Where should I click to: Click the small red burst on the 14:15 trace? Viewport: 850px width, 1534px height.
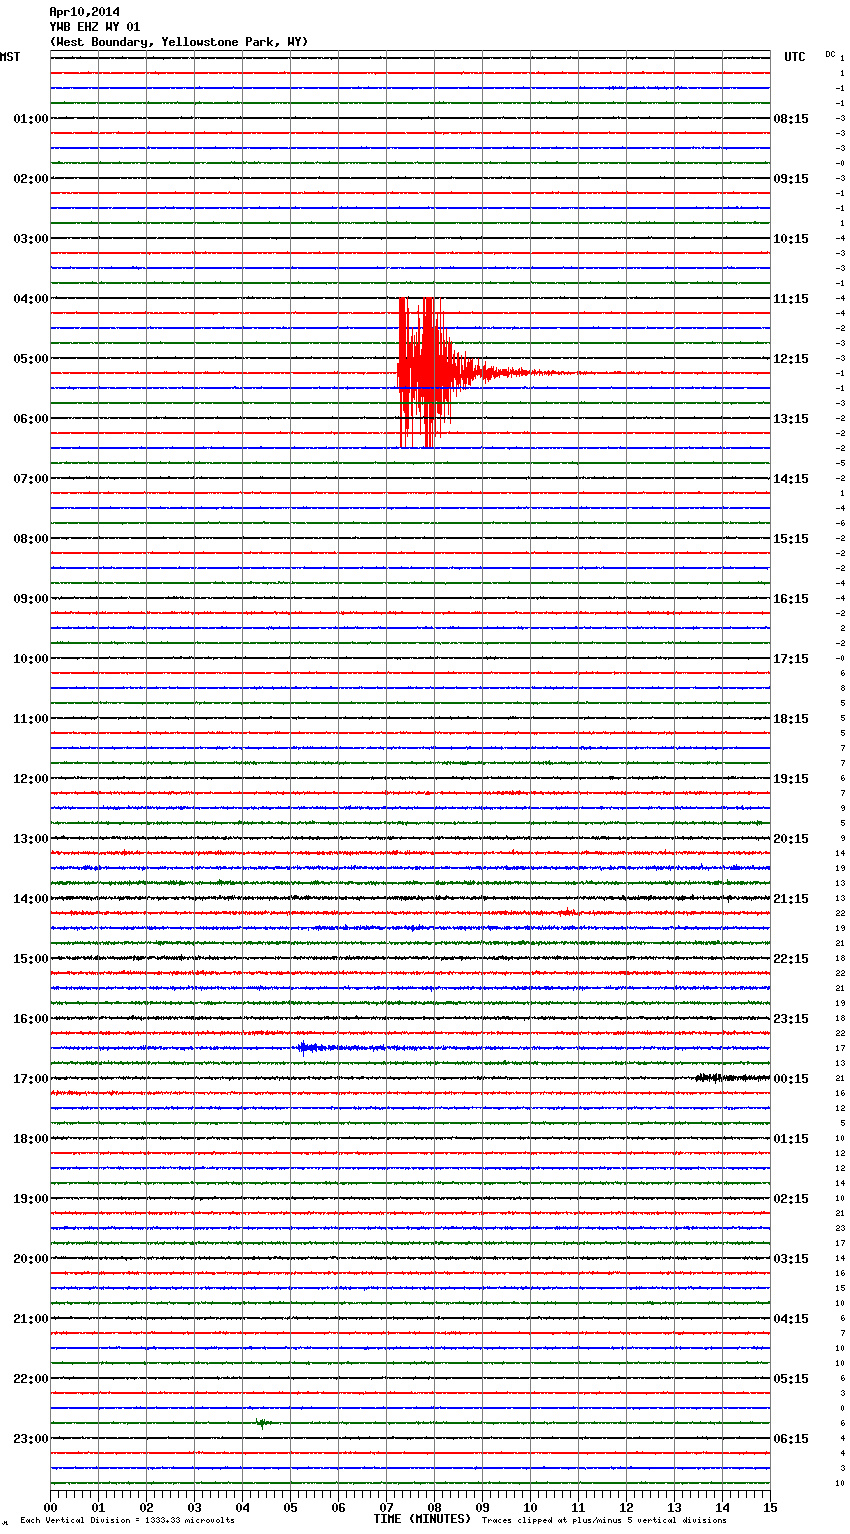(x=567, y=912)
